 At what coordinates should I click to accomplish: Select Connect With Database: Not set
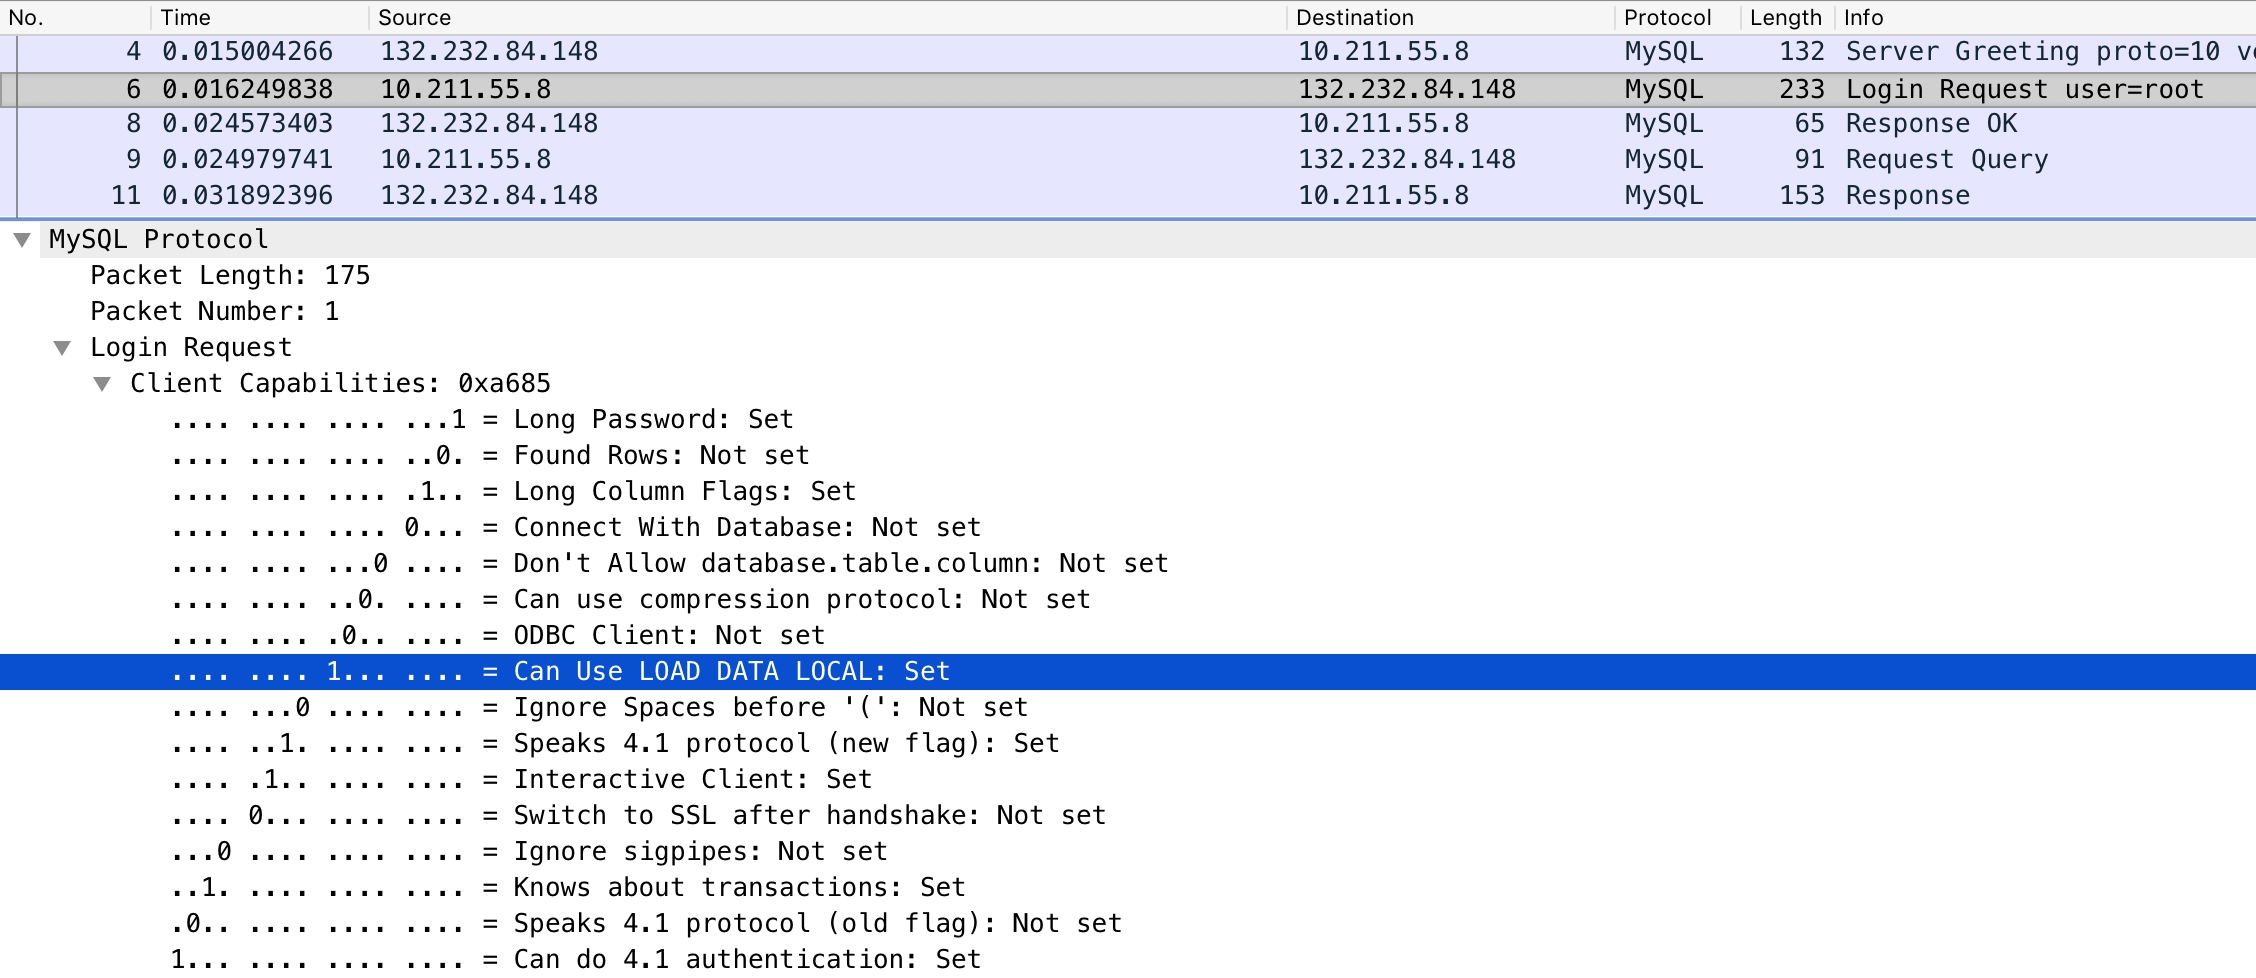[x=576, y=528]
